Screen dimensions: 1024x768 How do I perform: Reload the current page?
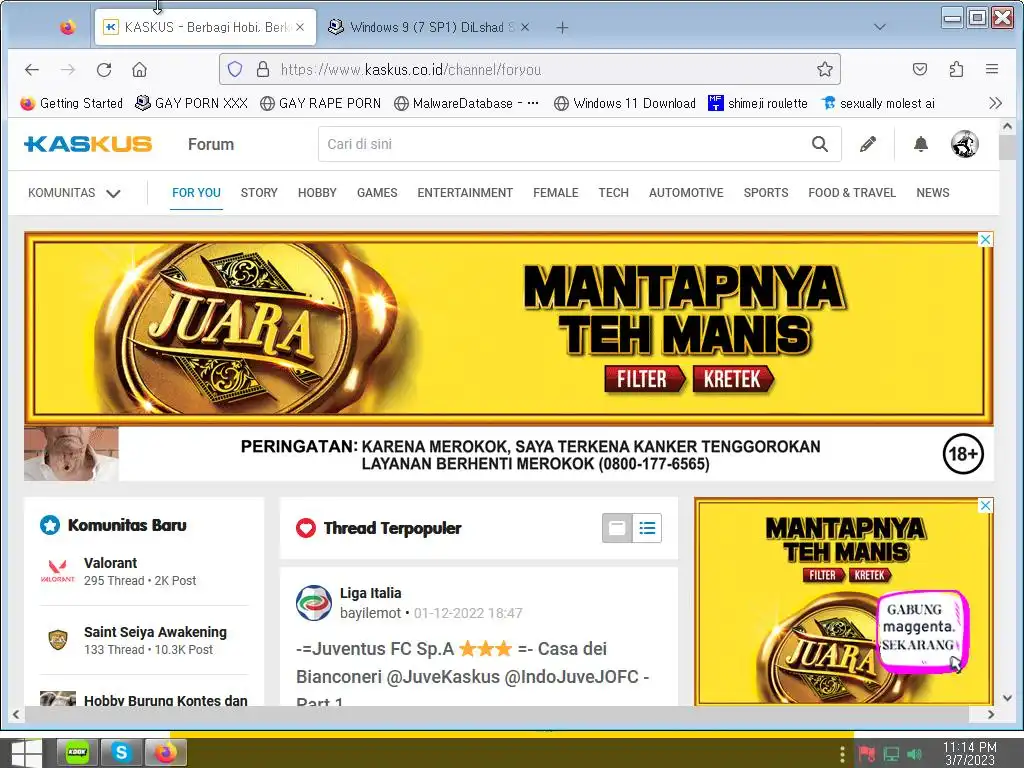pyautogui.click(x=104, y=69)
